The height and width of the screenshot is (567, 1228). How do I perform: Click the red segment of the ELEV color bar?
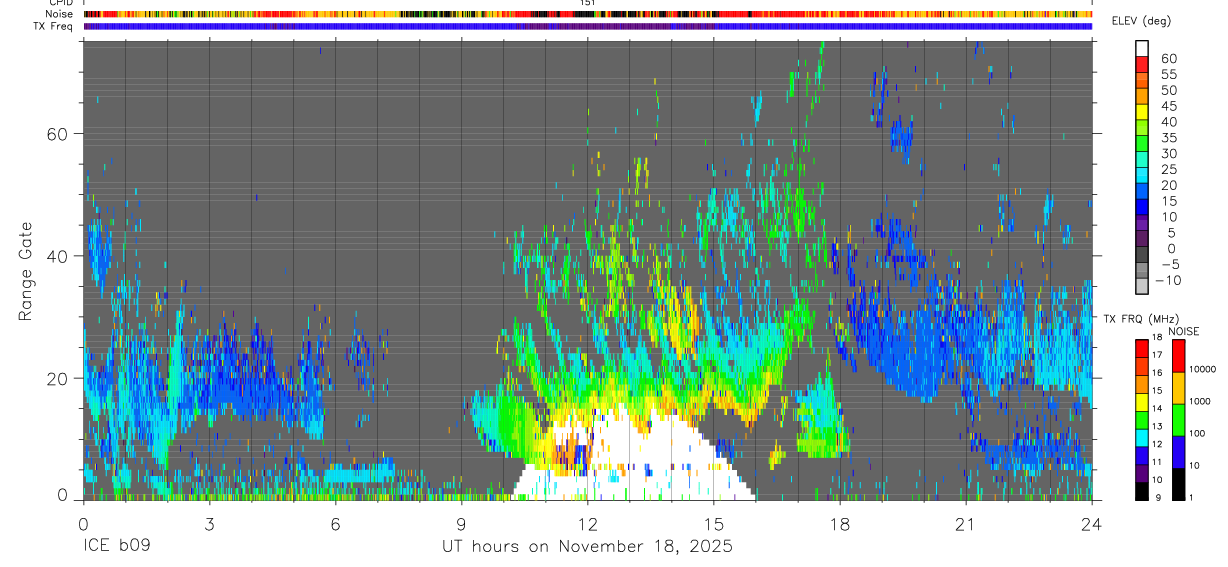tap(1142, 65)
